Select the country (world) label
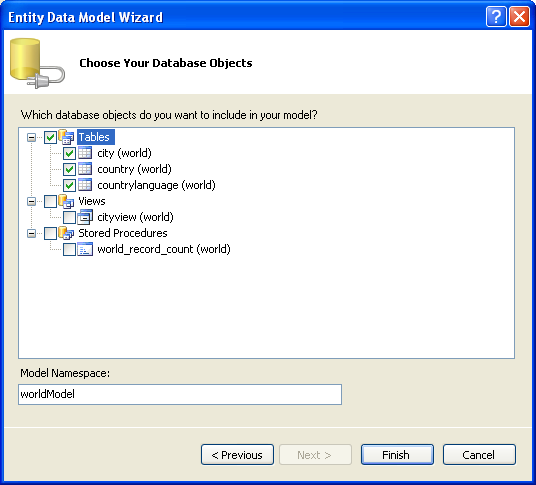This screenshot has height=485, width=536. [134, 169]
